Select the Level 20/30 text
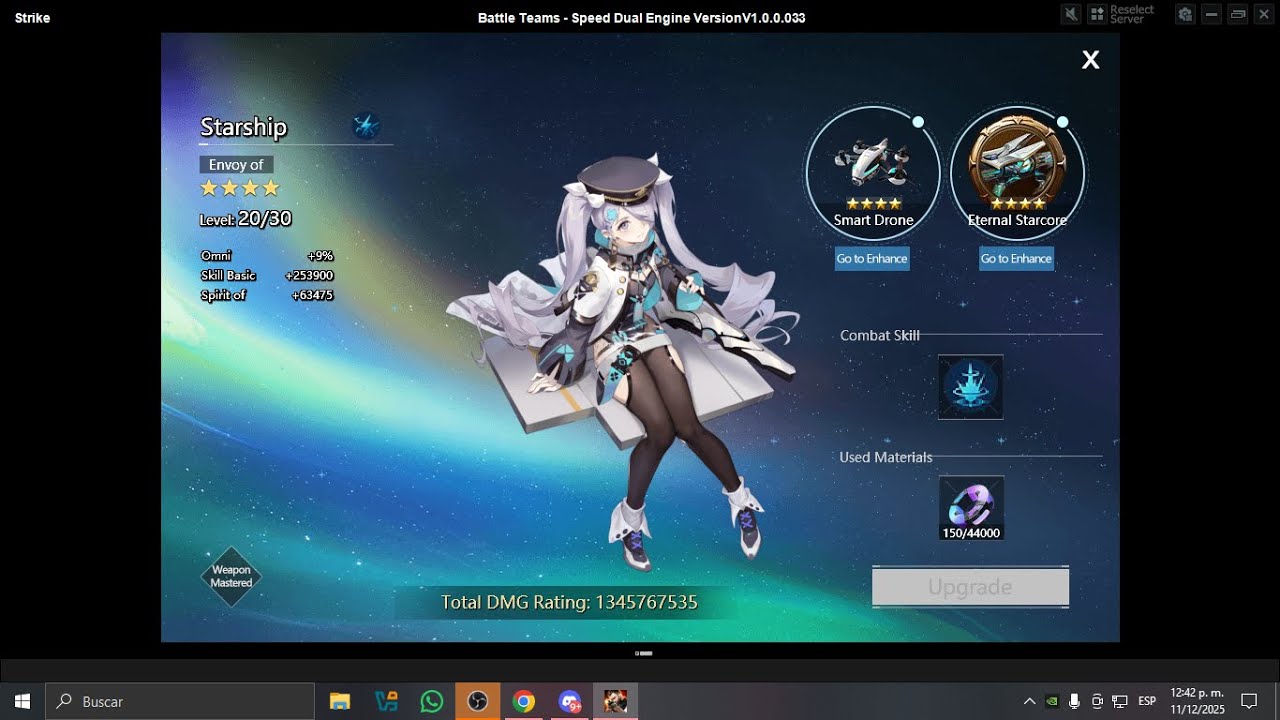This screenshot has width=1280, height=720. coord(246,219)
